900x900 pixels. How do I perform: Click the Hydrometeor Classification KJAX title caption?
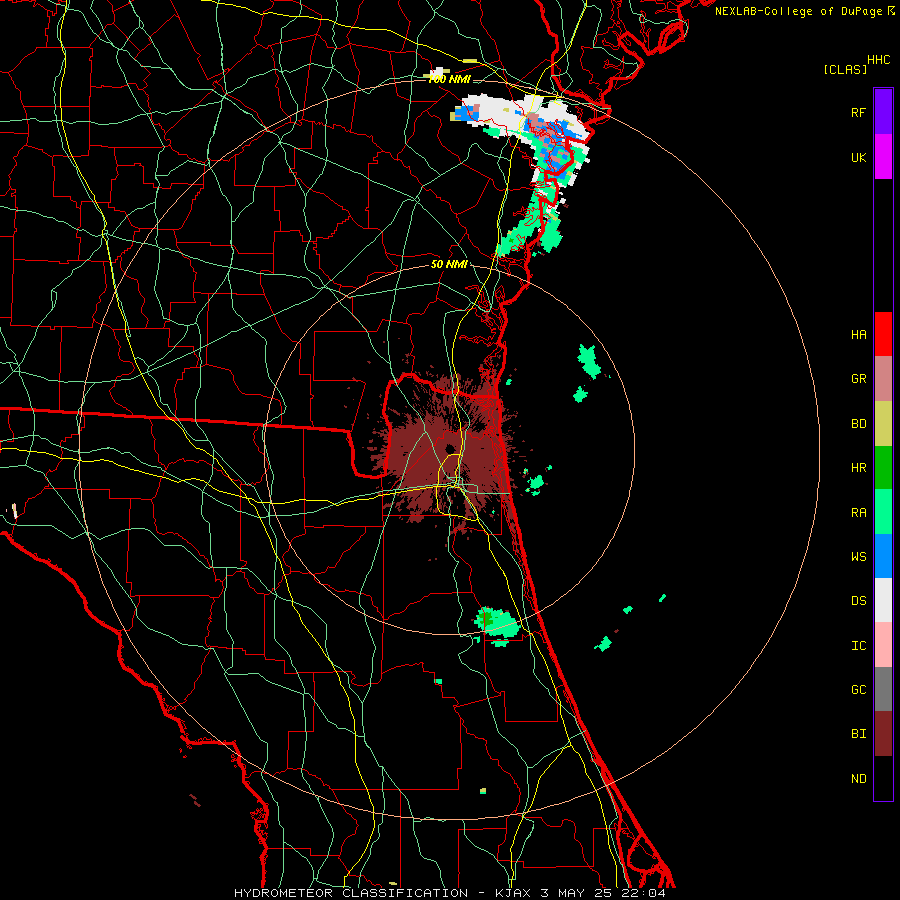point(450,893)
